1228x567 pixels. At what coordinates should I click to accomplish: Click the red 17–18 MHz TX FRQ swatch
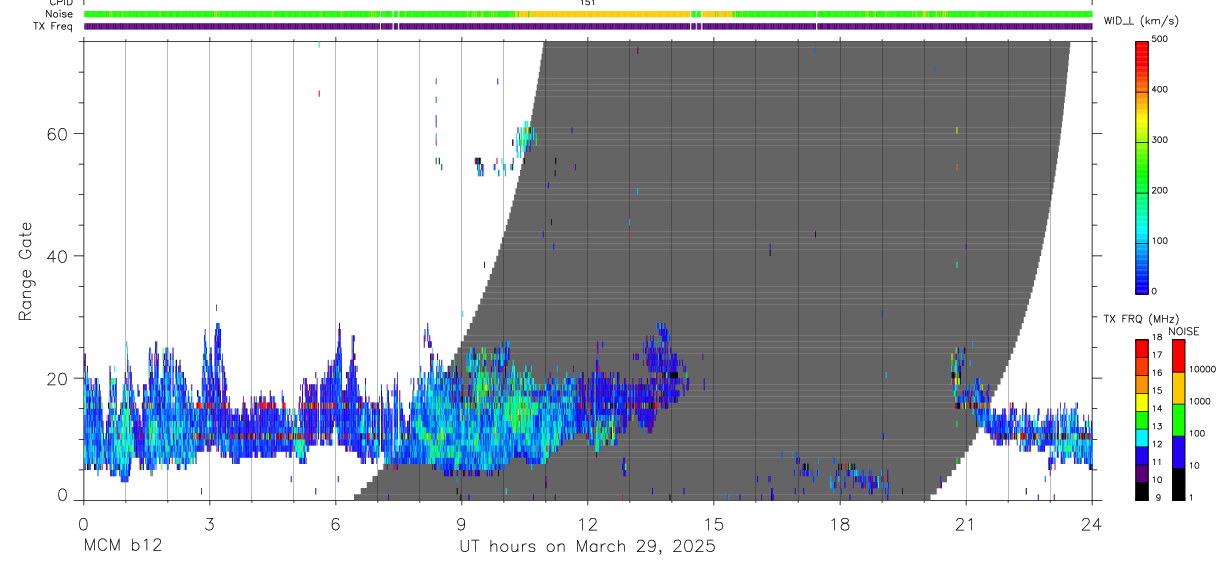point(1142,347)
